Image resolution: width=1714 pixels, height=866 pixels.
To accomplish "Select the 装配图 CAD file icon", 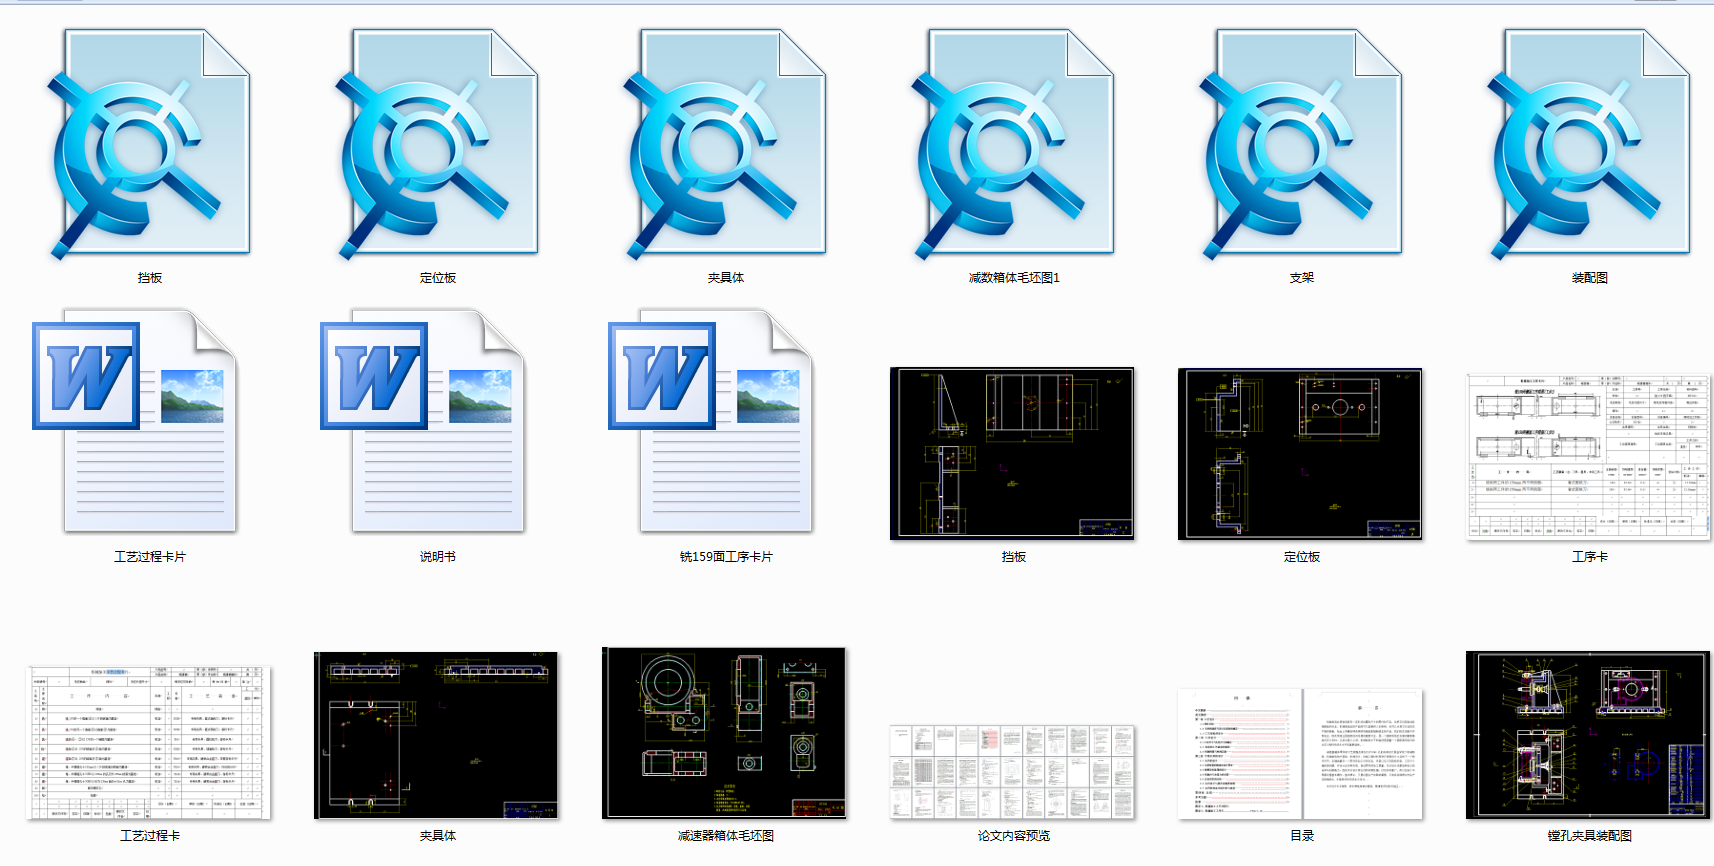I will coord(1590,145).
